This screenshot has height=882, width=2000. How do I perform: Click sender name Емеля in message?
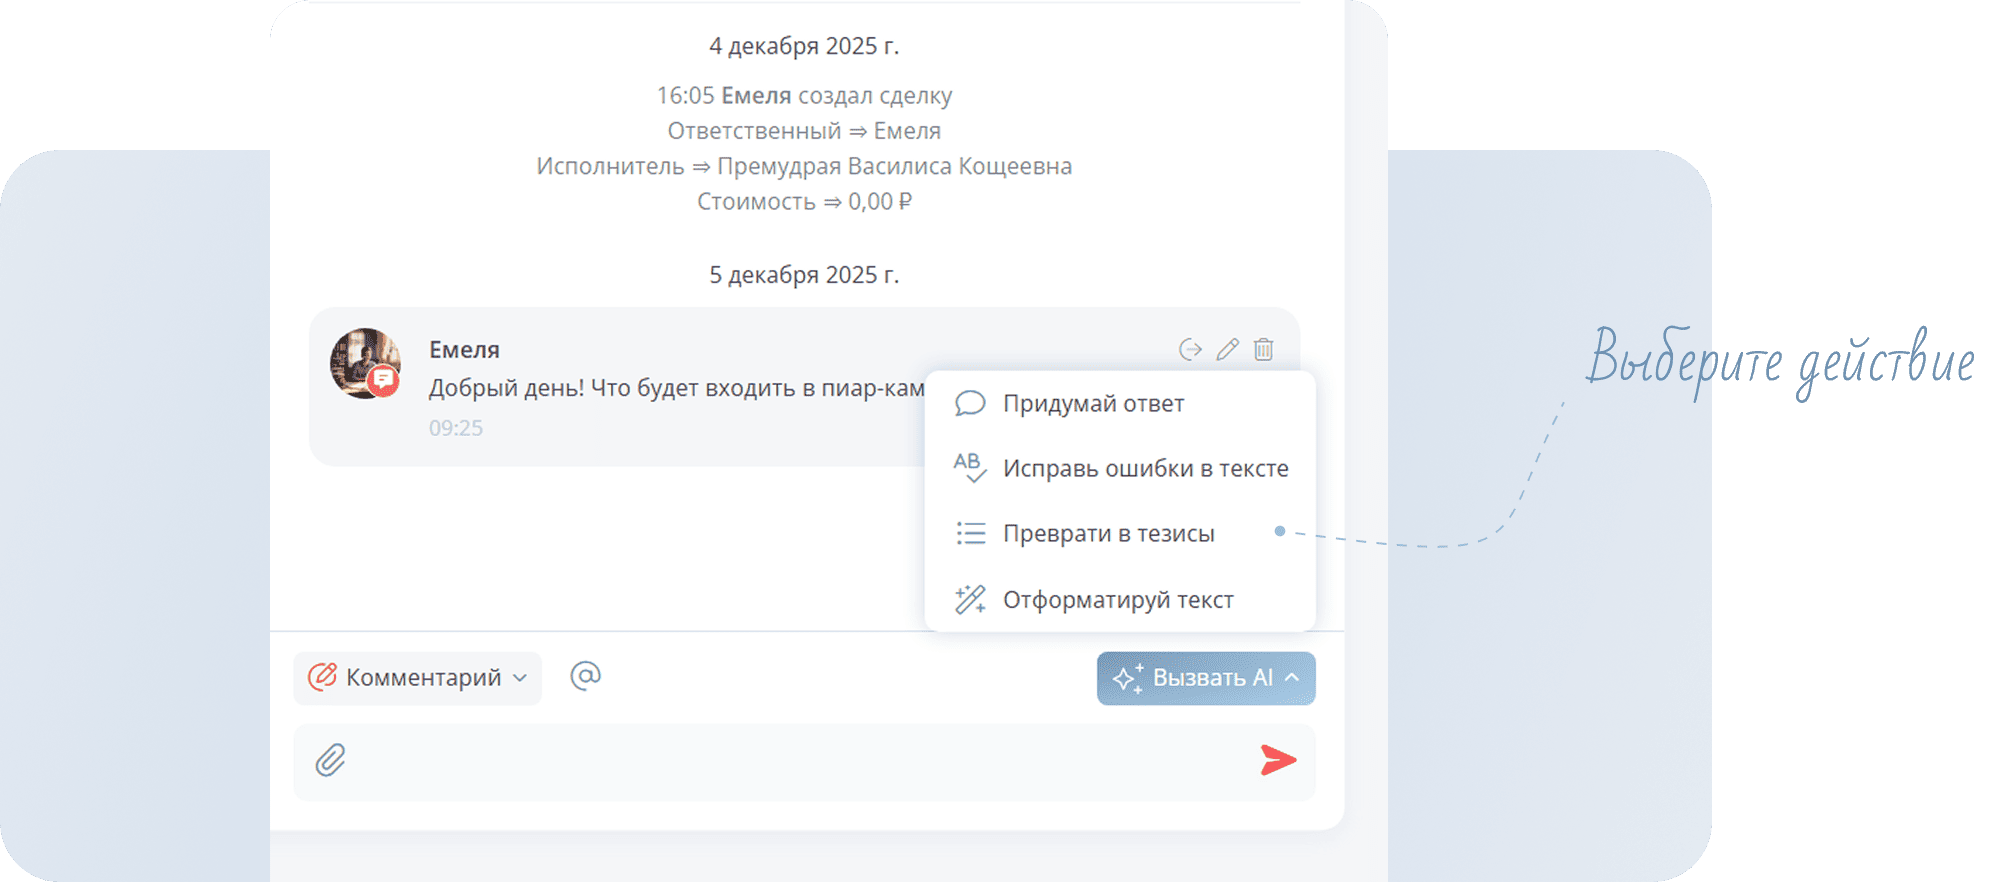coord(464,349)
